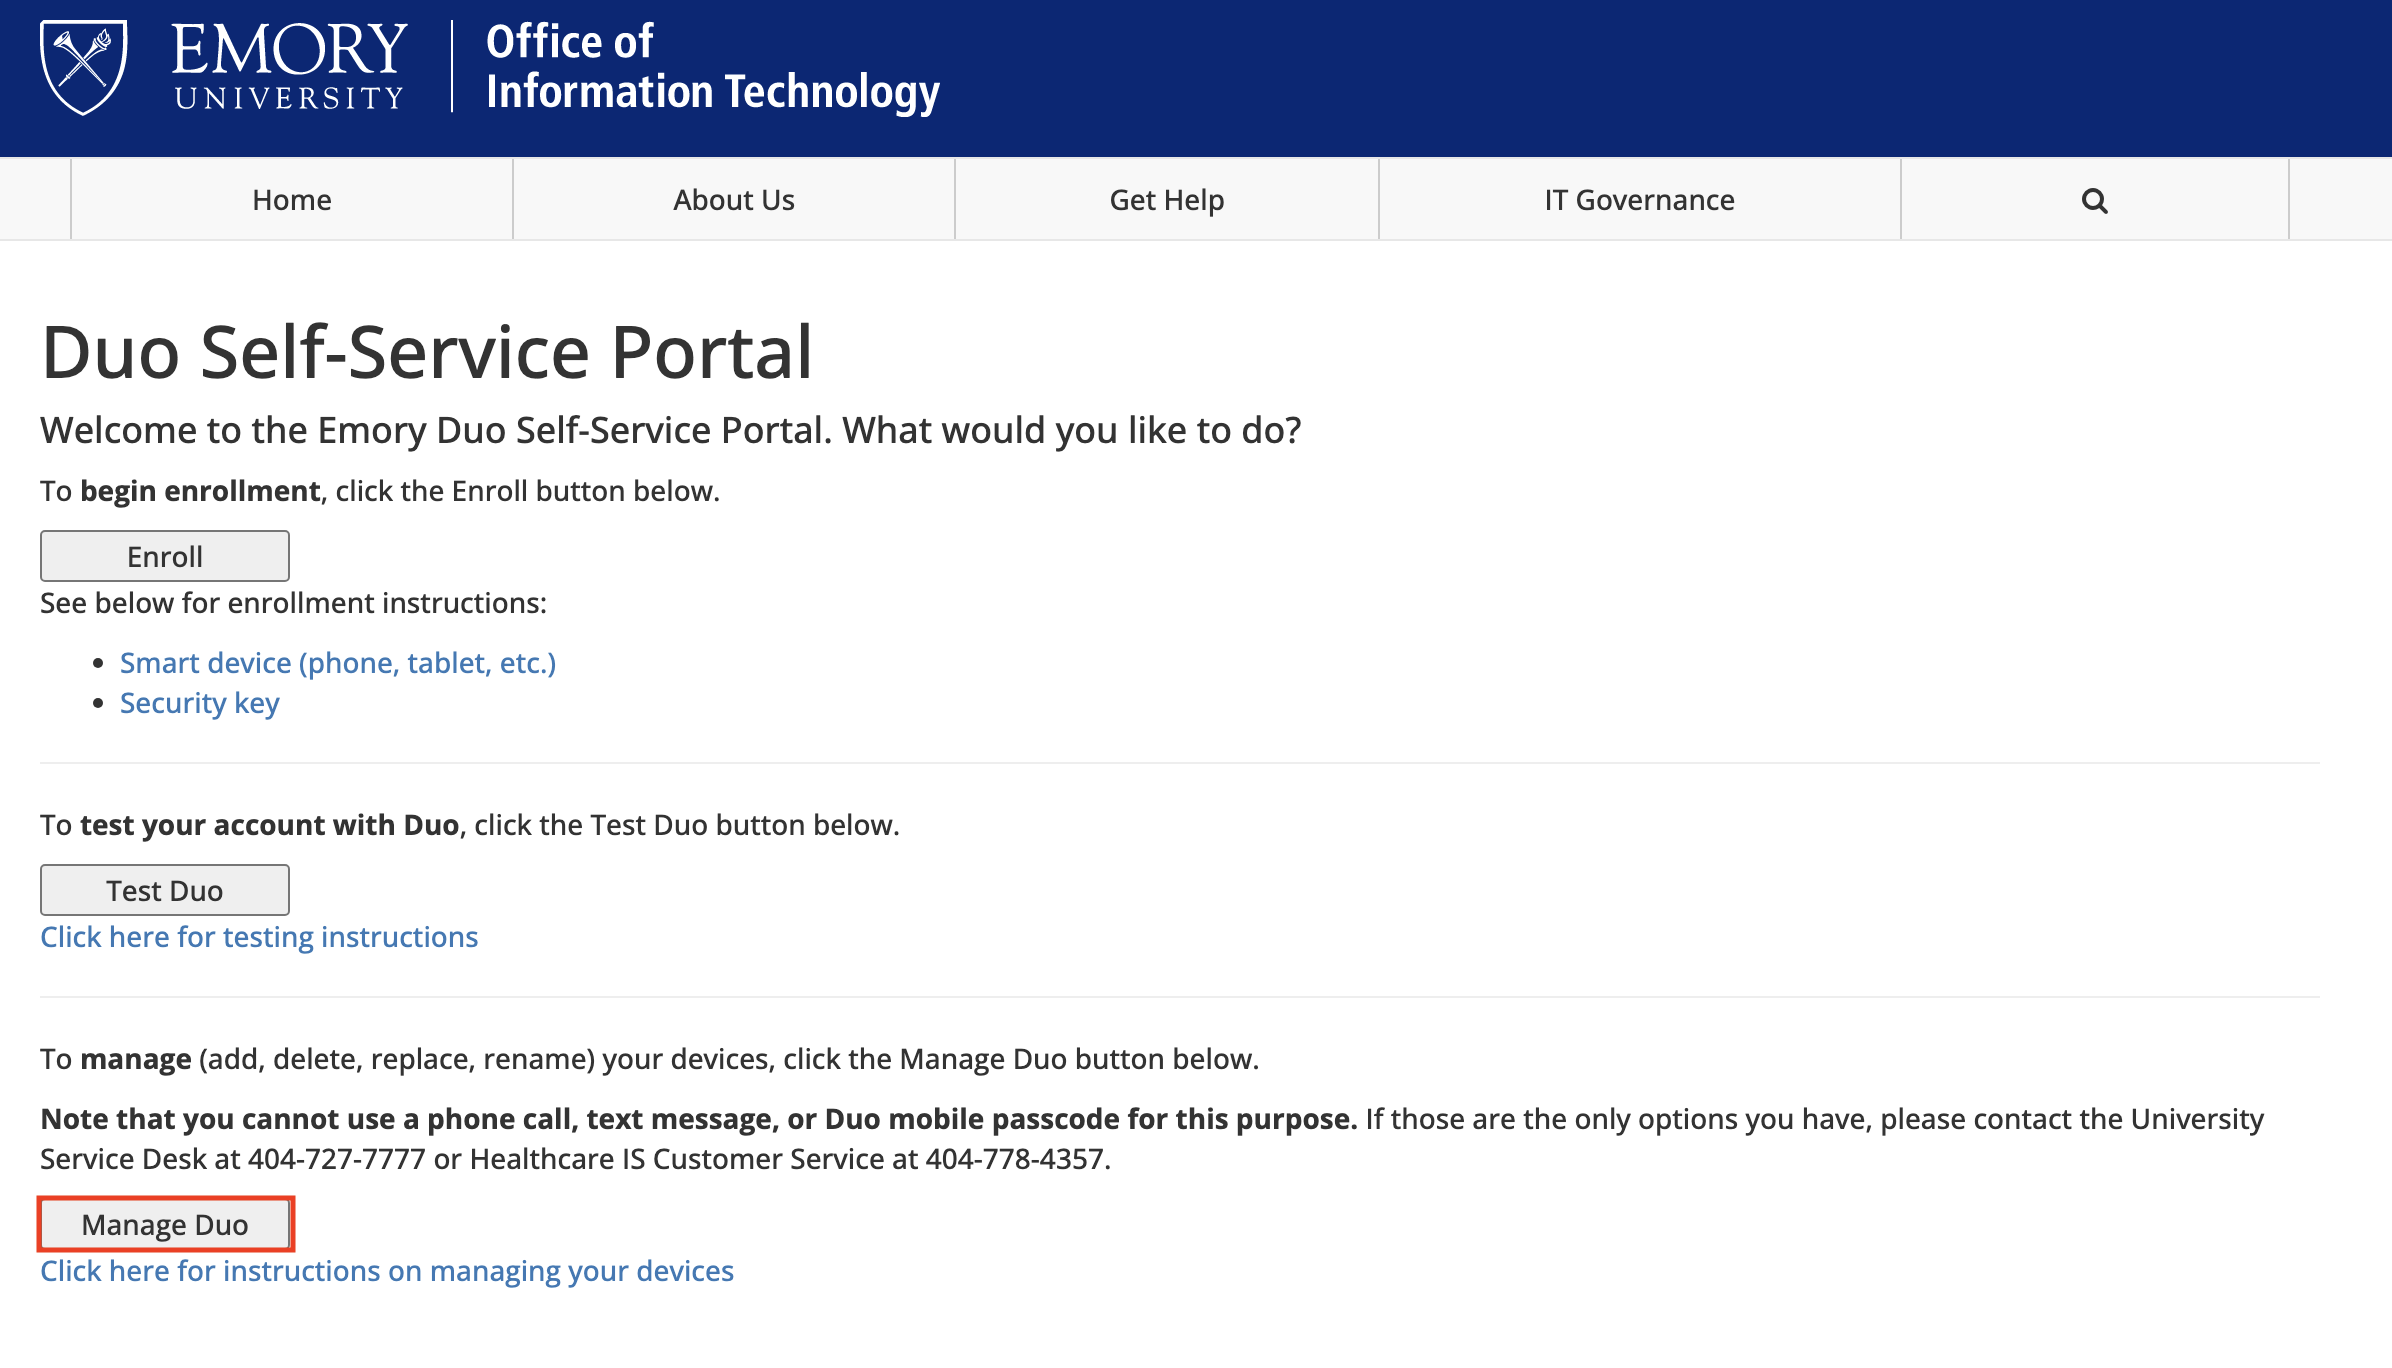Click the Emory University shield logo

84,67
